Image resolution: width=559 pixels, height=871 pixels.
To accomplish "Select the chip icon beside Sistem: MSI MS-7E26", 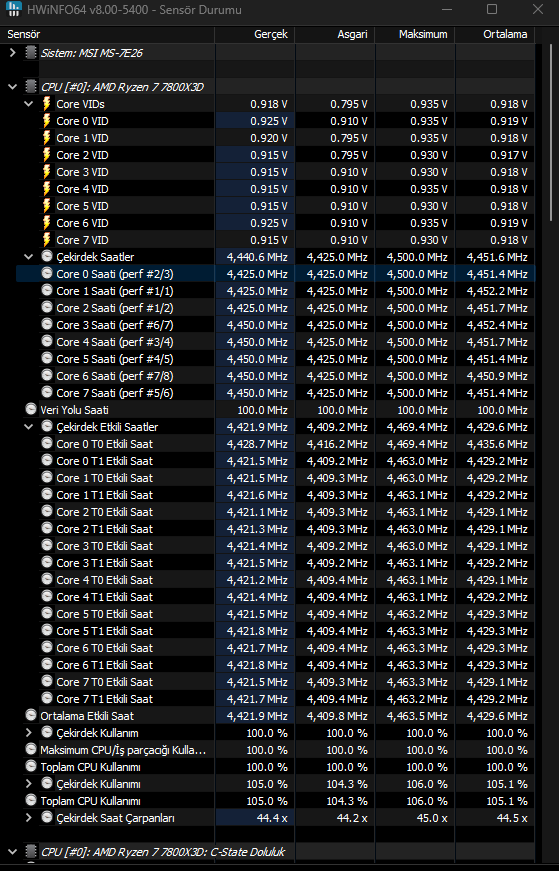I will click(31, 53).
